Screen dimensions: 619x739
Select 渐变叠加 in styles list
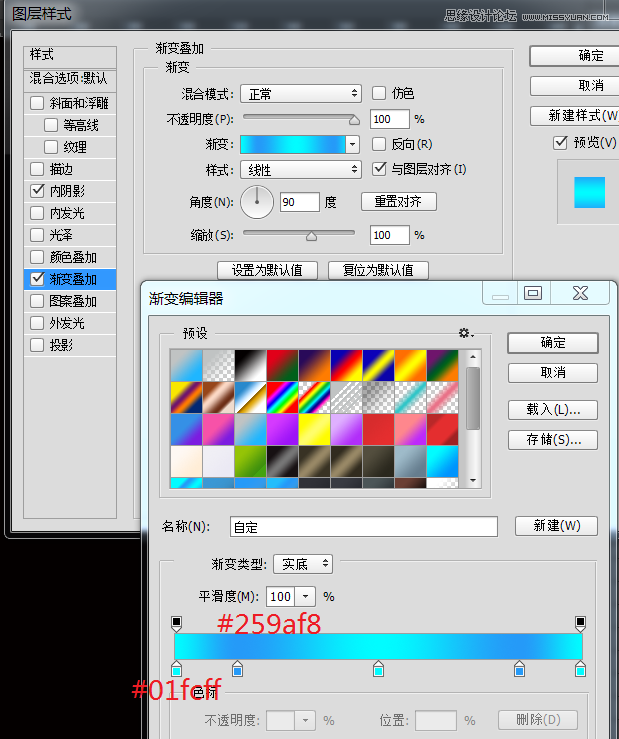(x=69, y=279)
